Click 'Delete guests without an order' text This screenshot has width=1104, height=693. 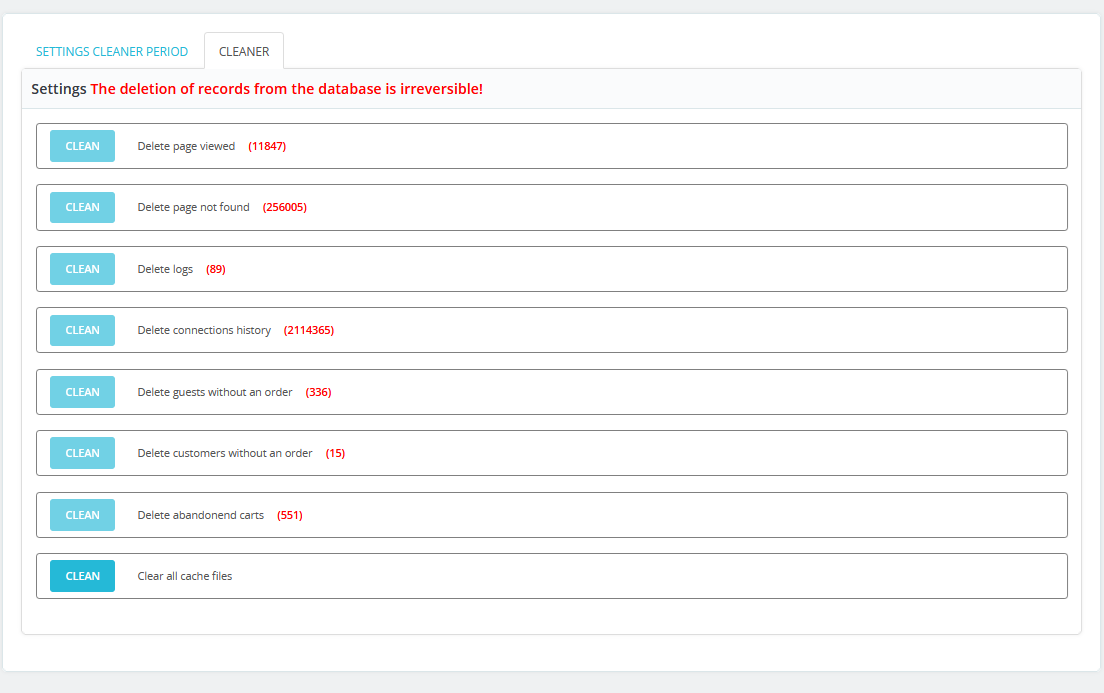215,392
